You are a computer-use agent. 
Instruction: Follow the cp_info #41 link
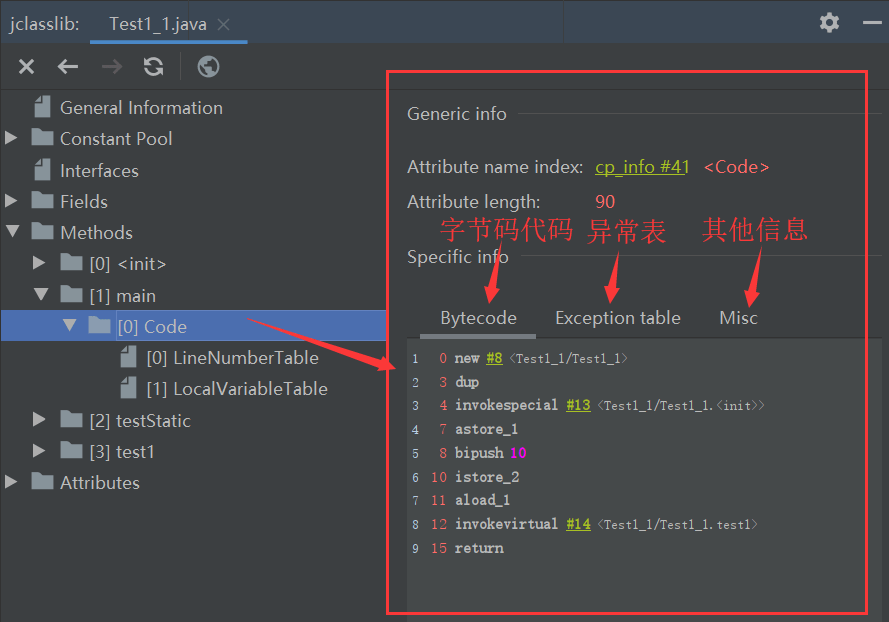[641, 167]
